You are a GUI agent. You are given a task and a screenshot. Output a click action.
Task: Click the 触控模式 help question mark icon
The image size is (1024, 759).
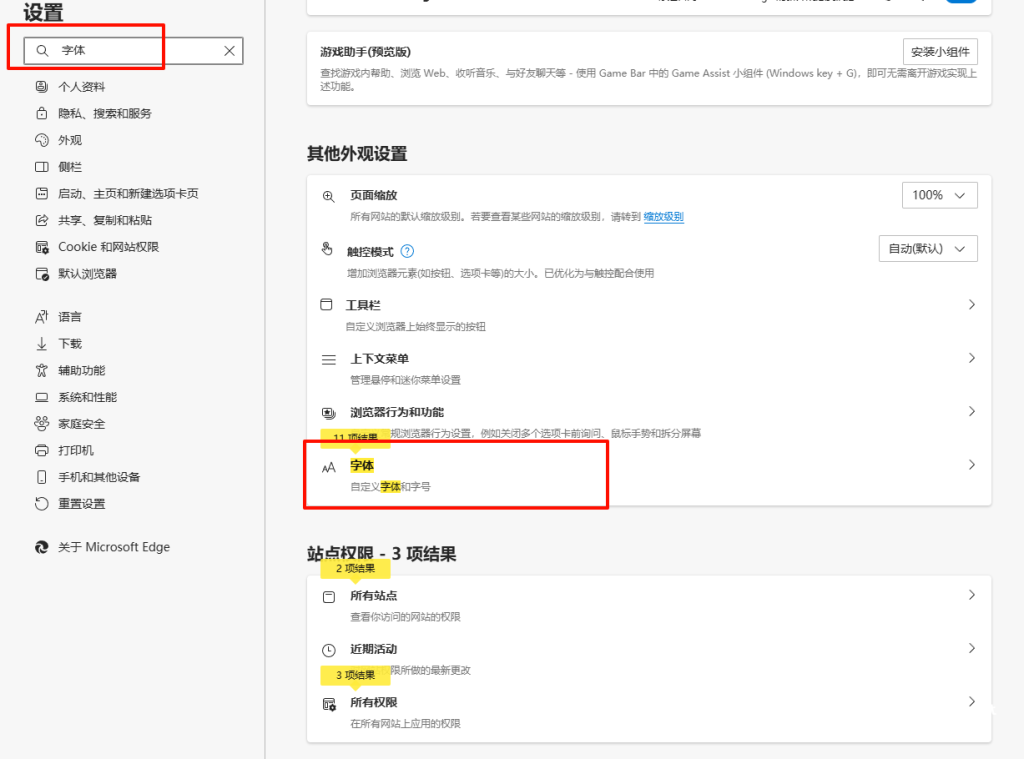407,252
